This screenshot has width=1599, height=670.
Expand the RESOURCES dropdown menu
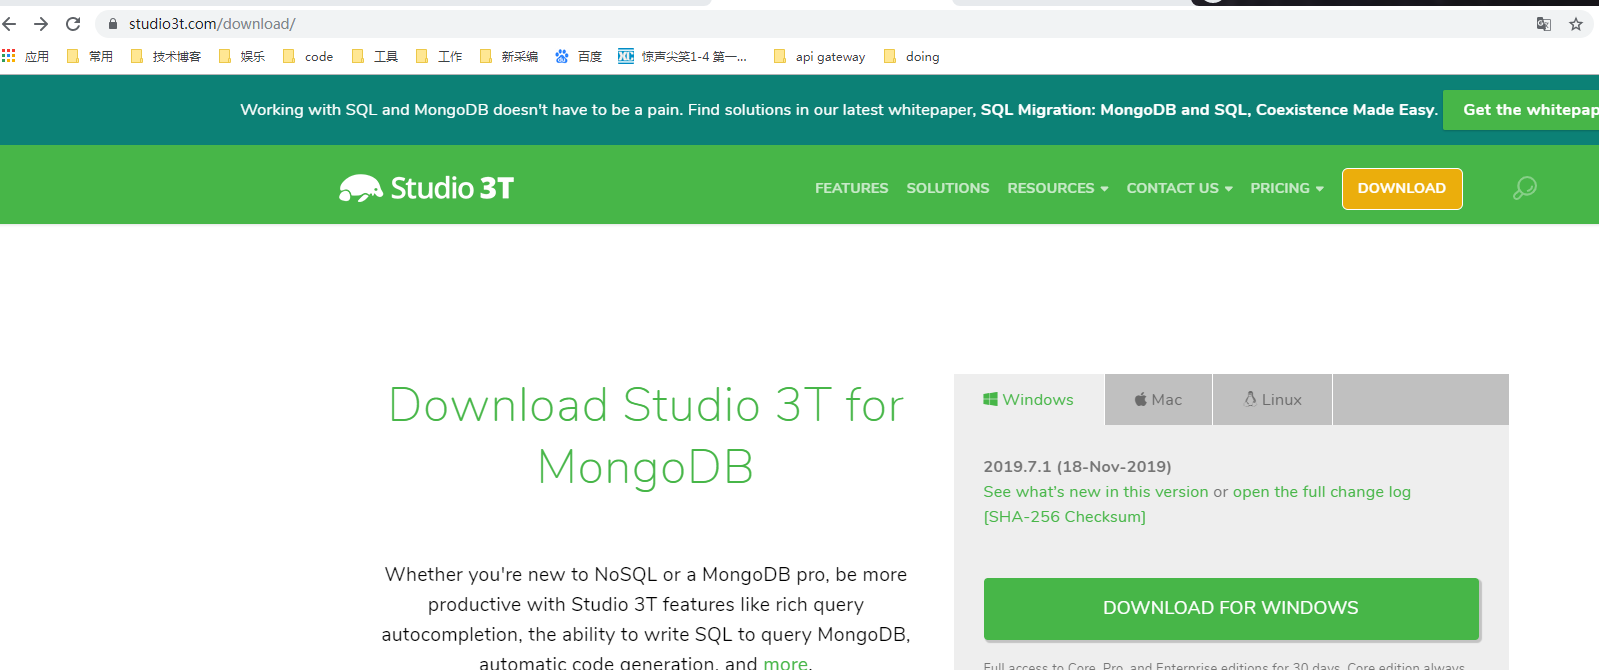[1057, 188]
